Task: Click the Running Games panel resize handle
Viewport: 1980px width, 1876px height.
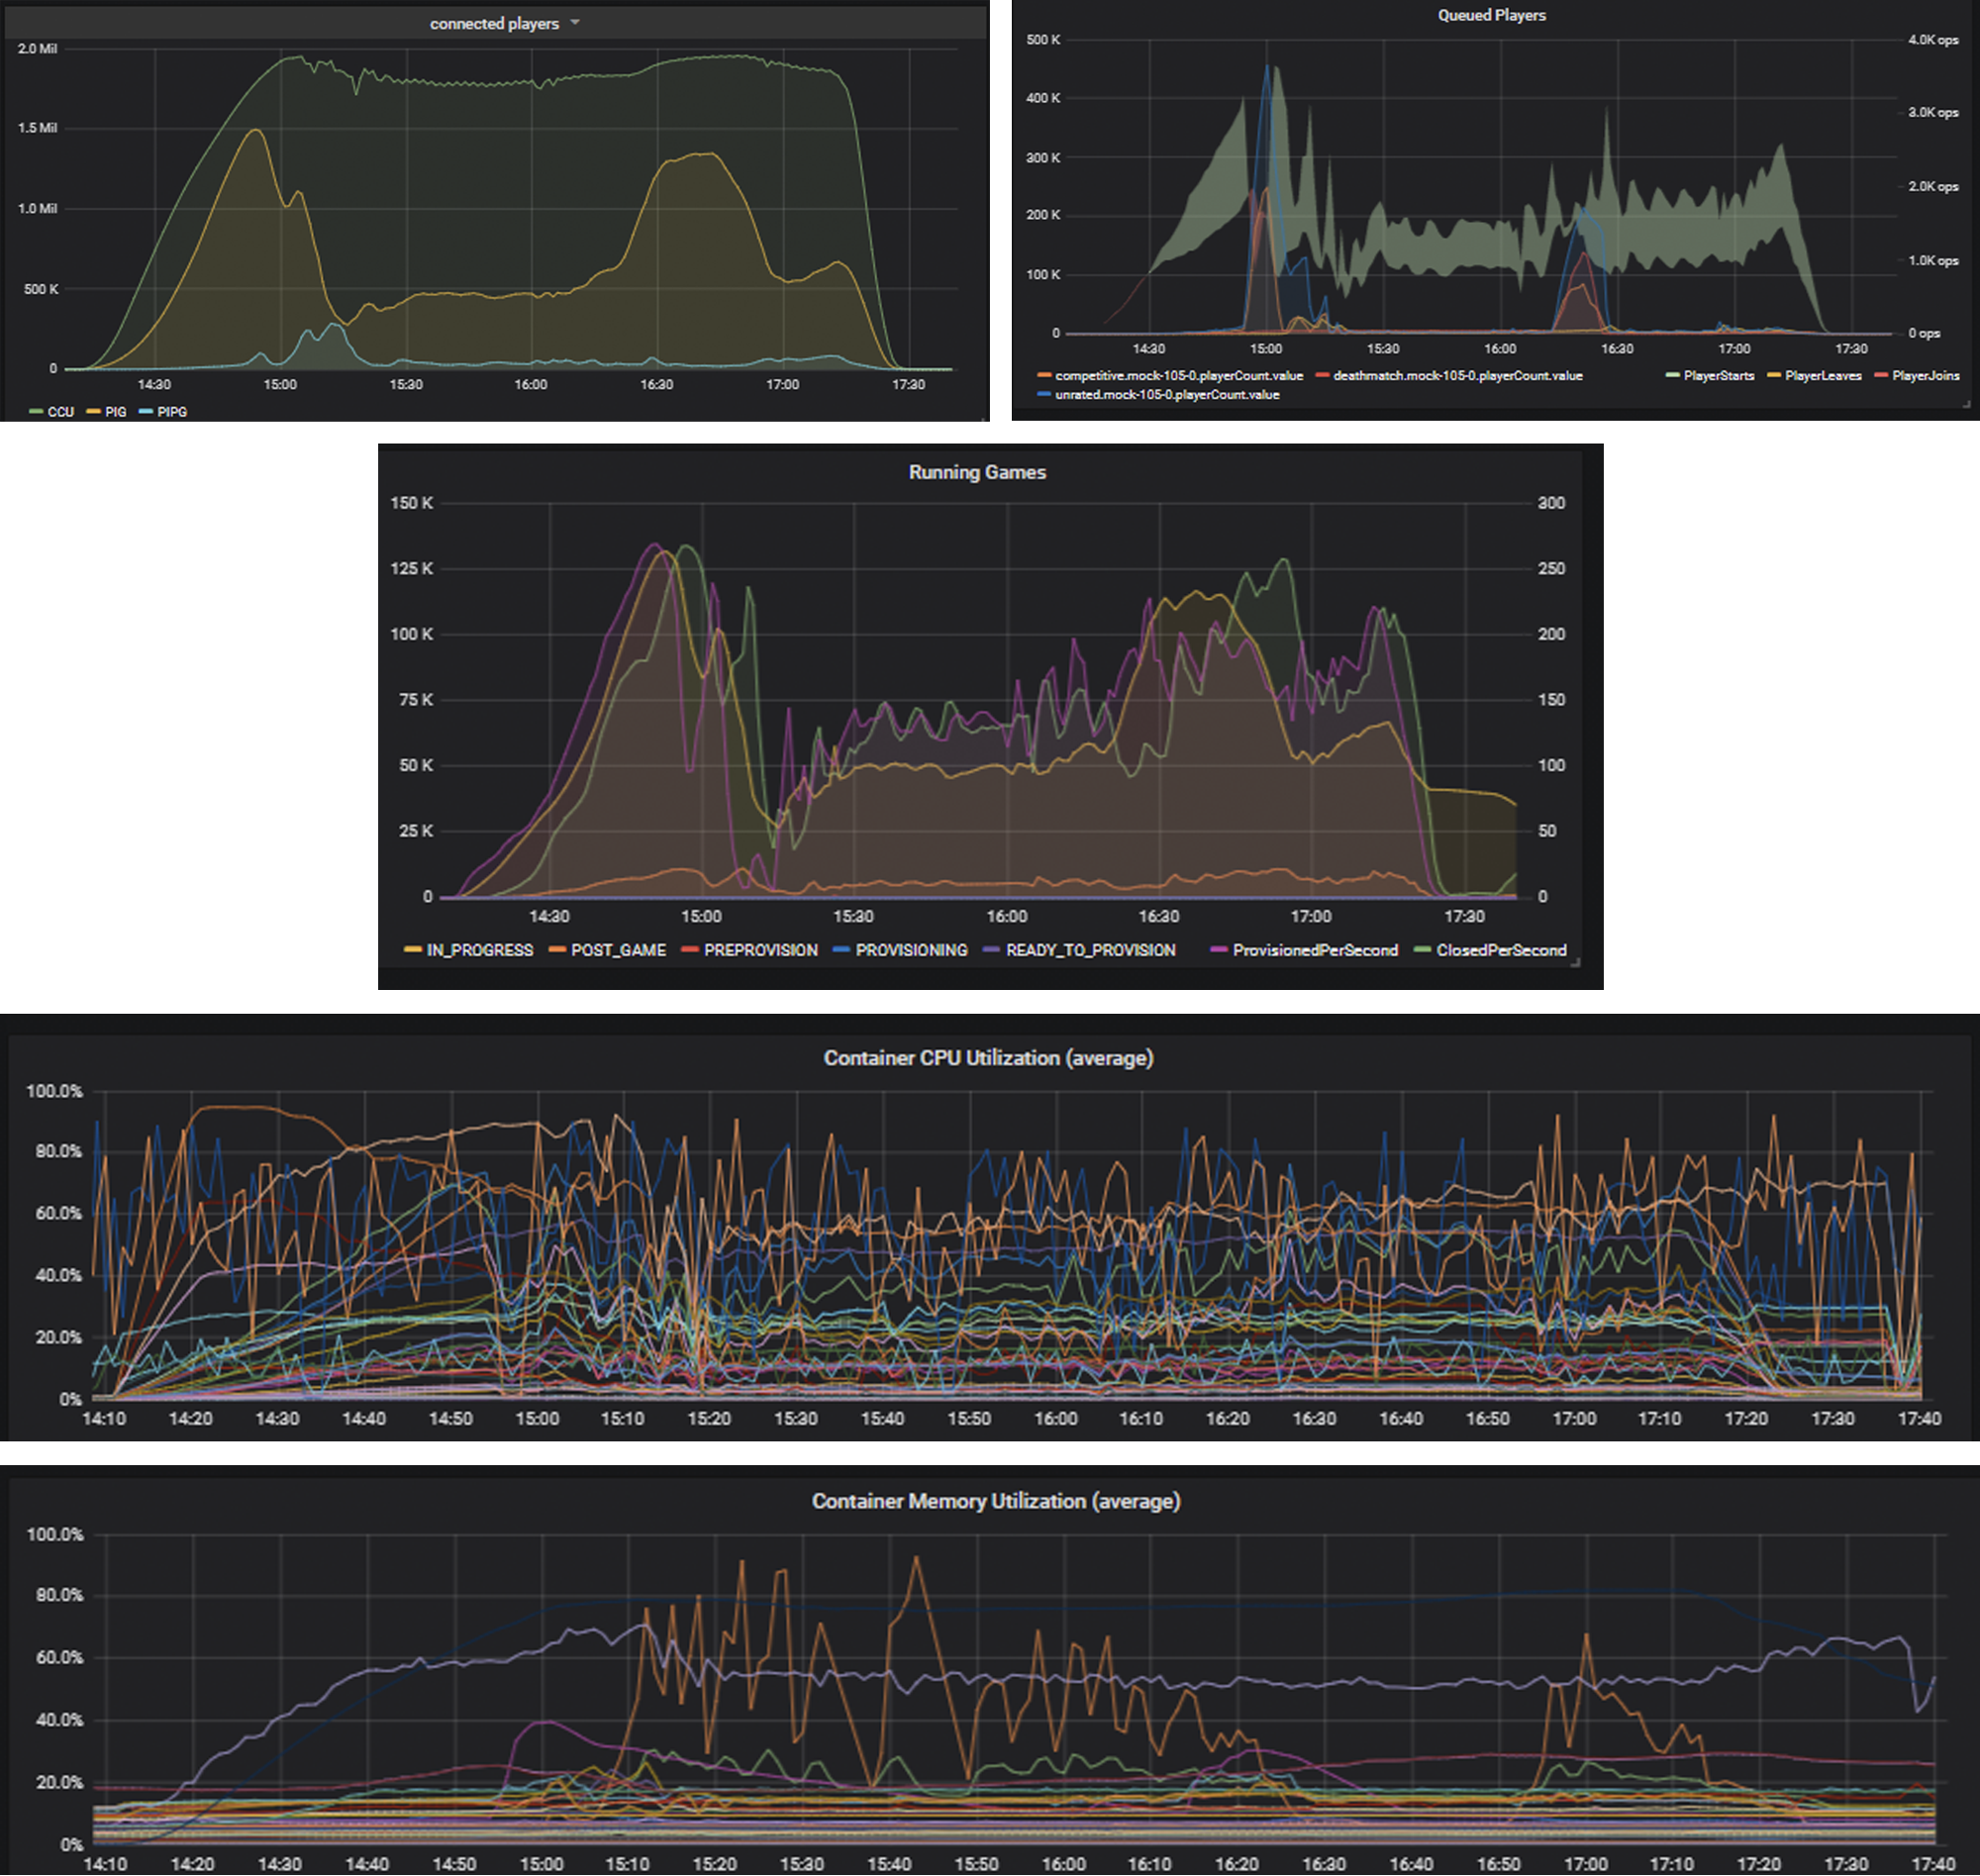Action: point(1576,962)
